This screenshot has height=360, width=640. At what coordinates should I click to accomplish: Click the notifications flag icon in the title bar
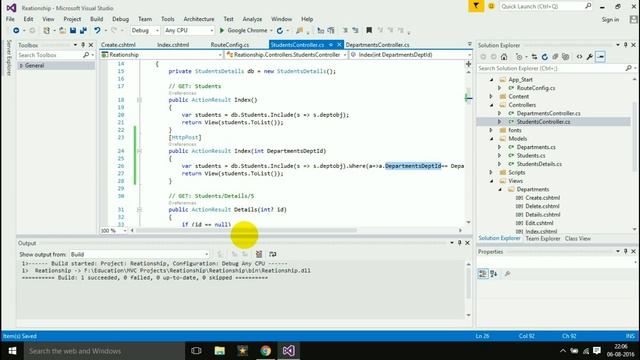coord(476,6)
